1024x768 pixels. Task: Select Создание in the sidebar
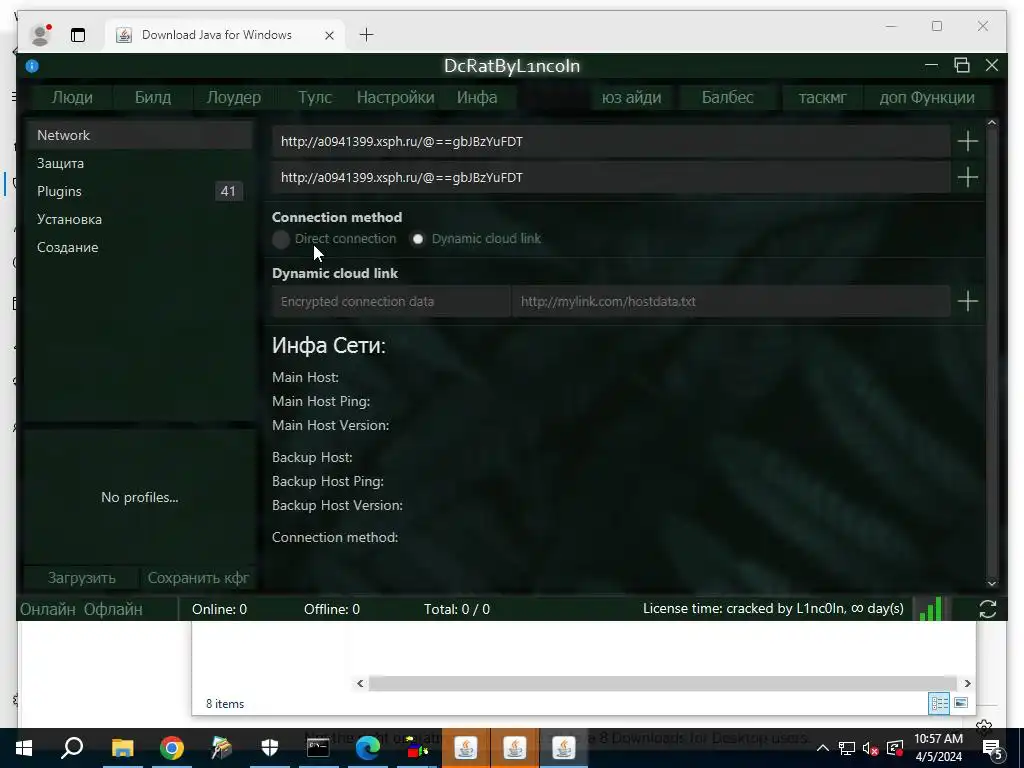(139, 248)
